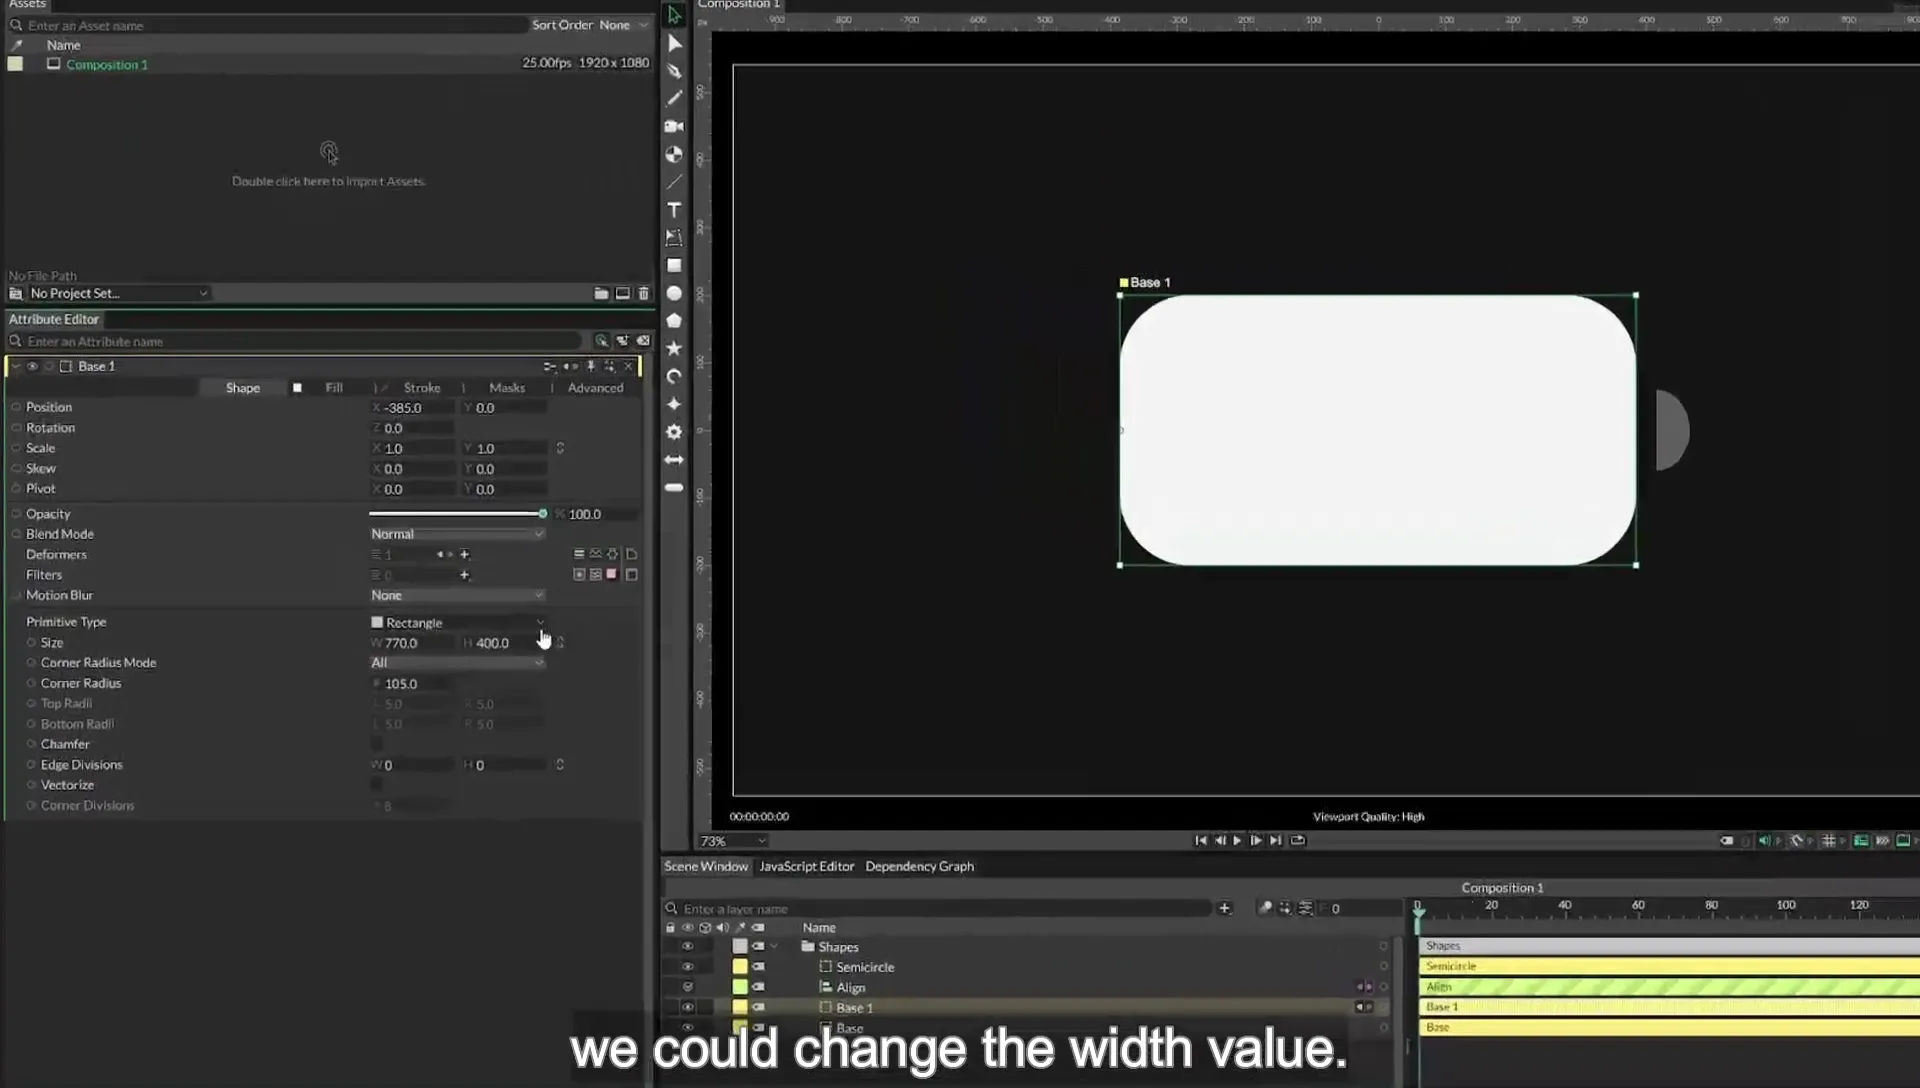Open the Primitive Type Rectangle dropdown
The height and width of the screenshot is (1088, 1920).
[x=457, y=622]
